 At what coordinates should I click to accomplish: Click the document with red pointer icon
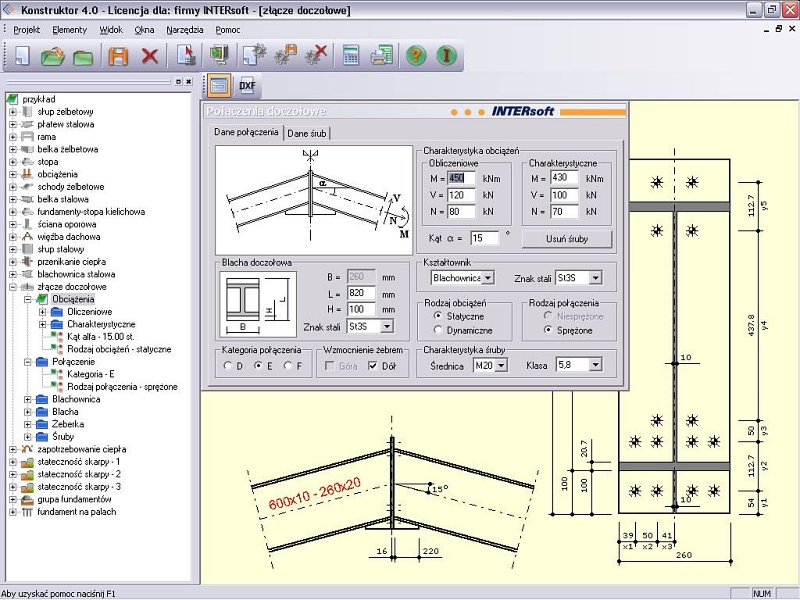click(186, 55)
